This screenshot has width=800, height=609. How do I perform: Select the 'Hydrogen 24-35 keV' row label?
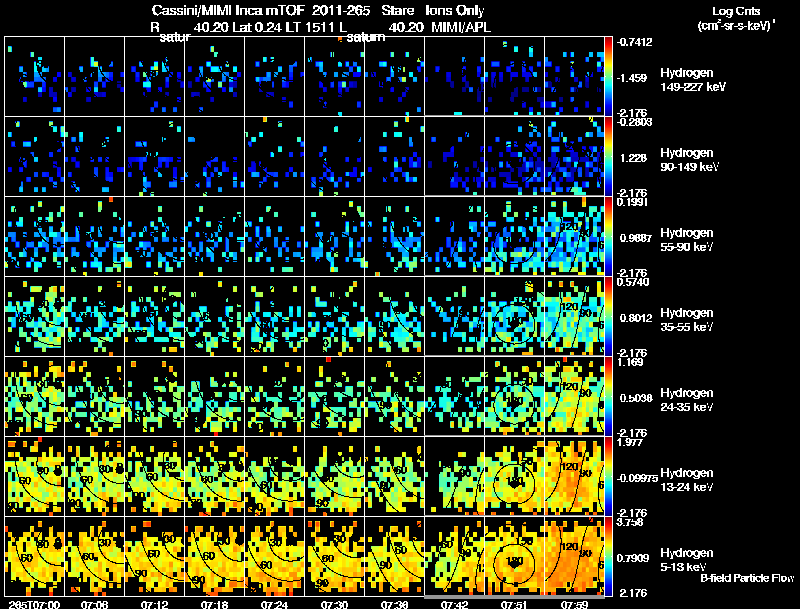[687, 400]
